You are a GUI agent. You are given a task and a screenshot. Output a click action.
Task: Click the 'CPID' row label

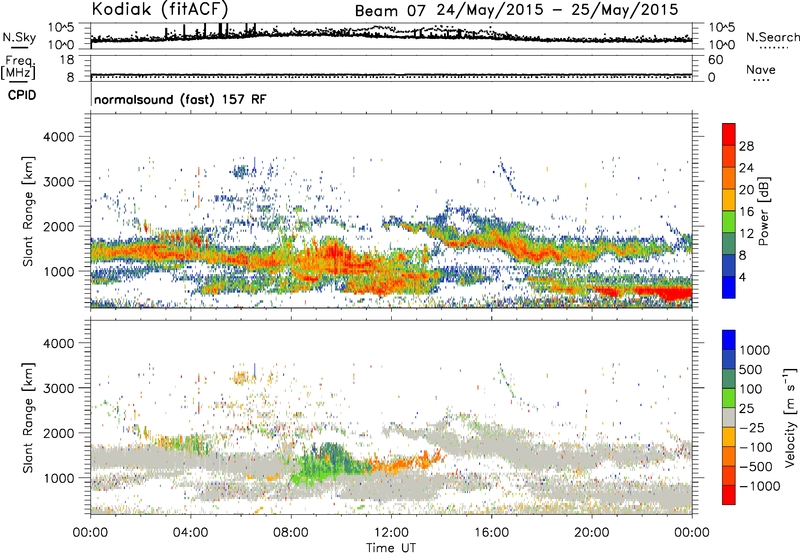click(x=22, y=95)
